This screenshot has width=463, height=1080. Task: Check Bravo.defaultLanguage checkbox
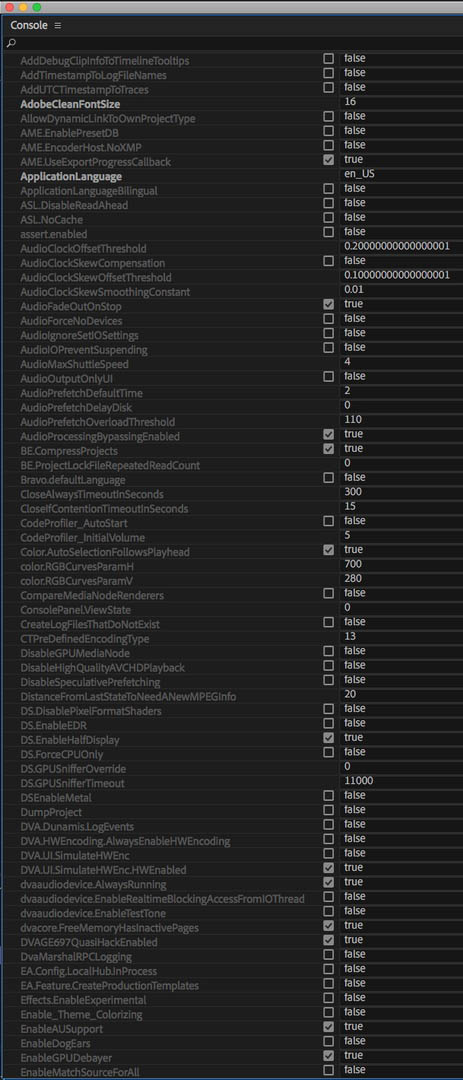coord(329,477)
